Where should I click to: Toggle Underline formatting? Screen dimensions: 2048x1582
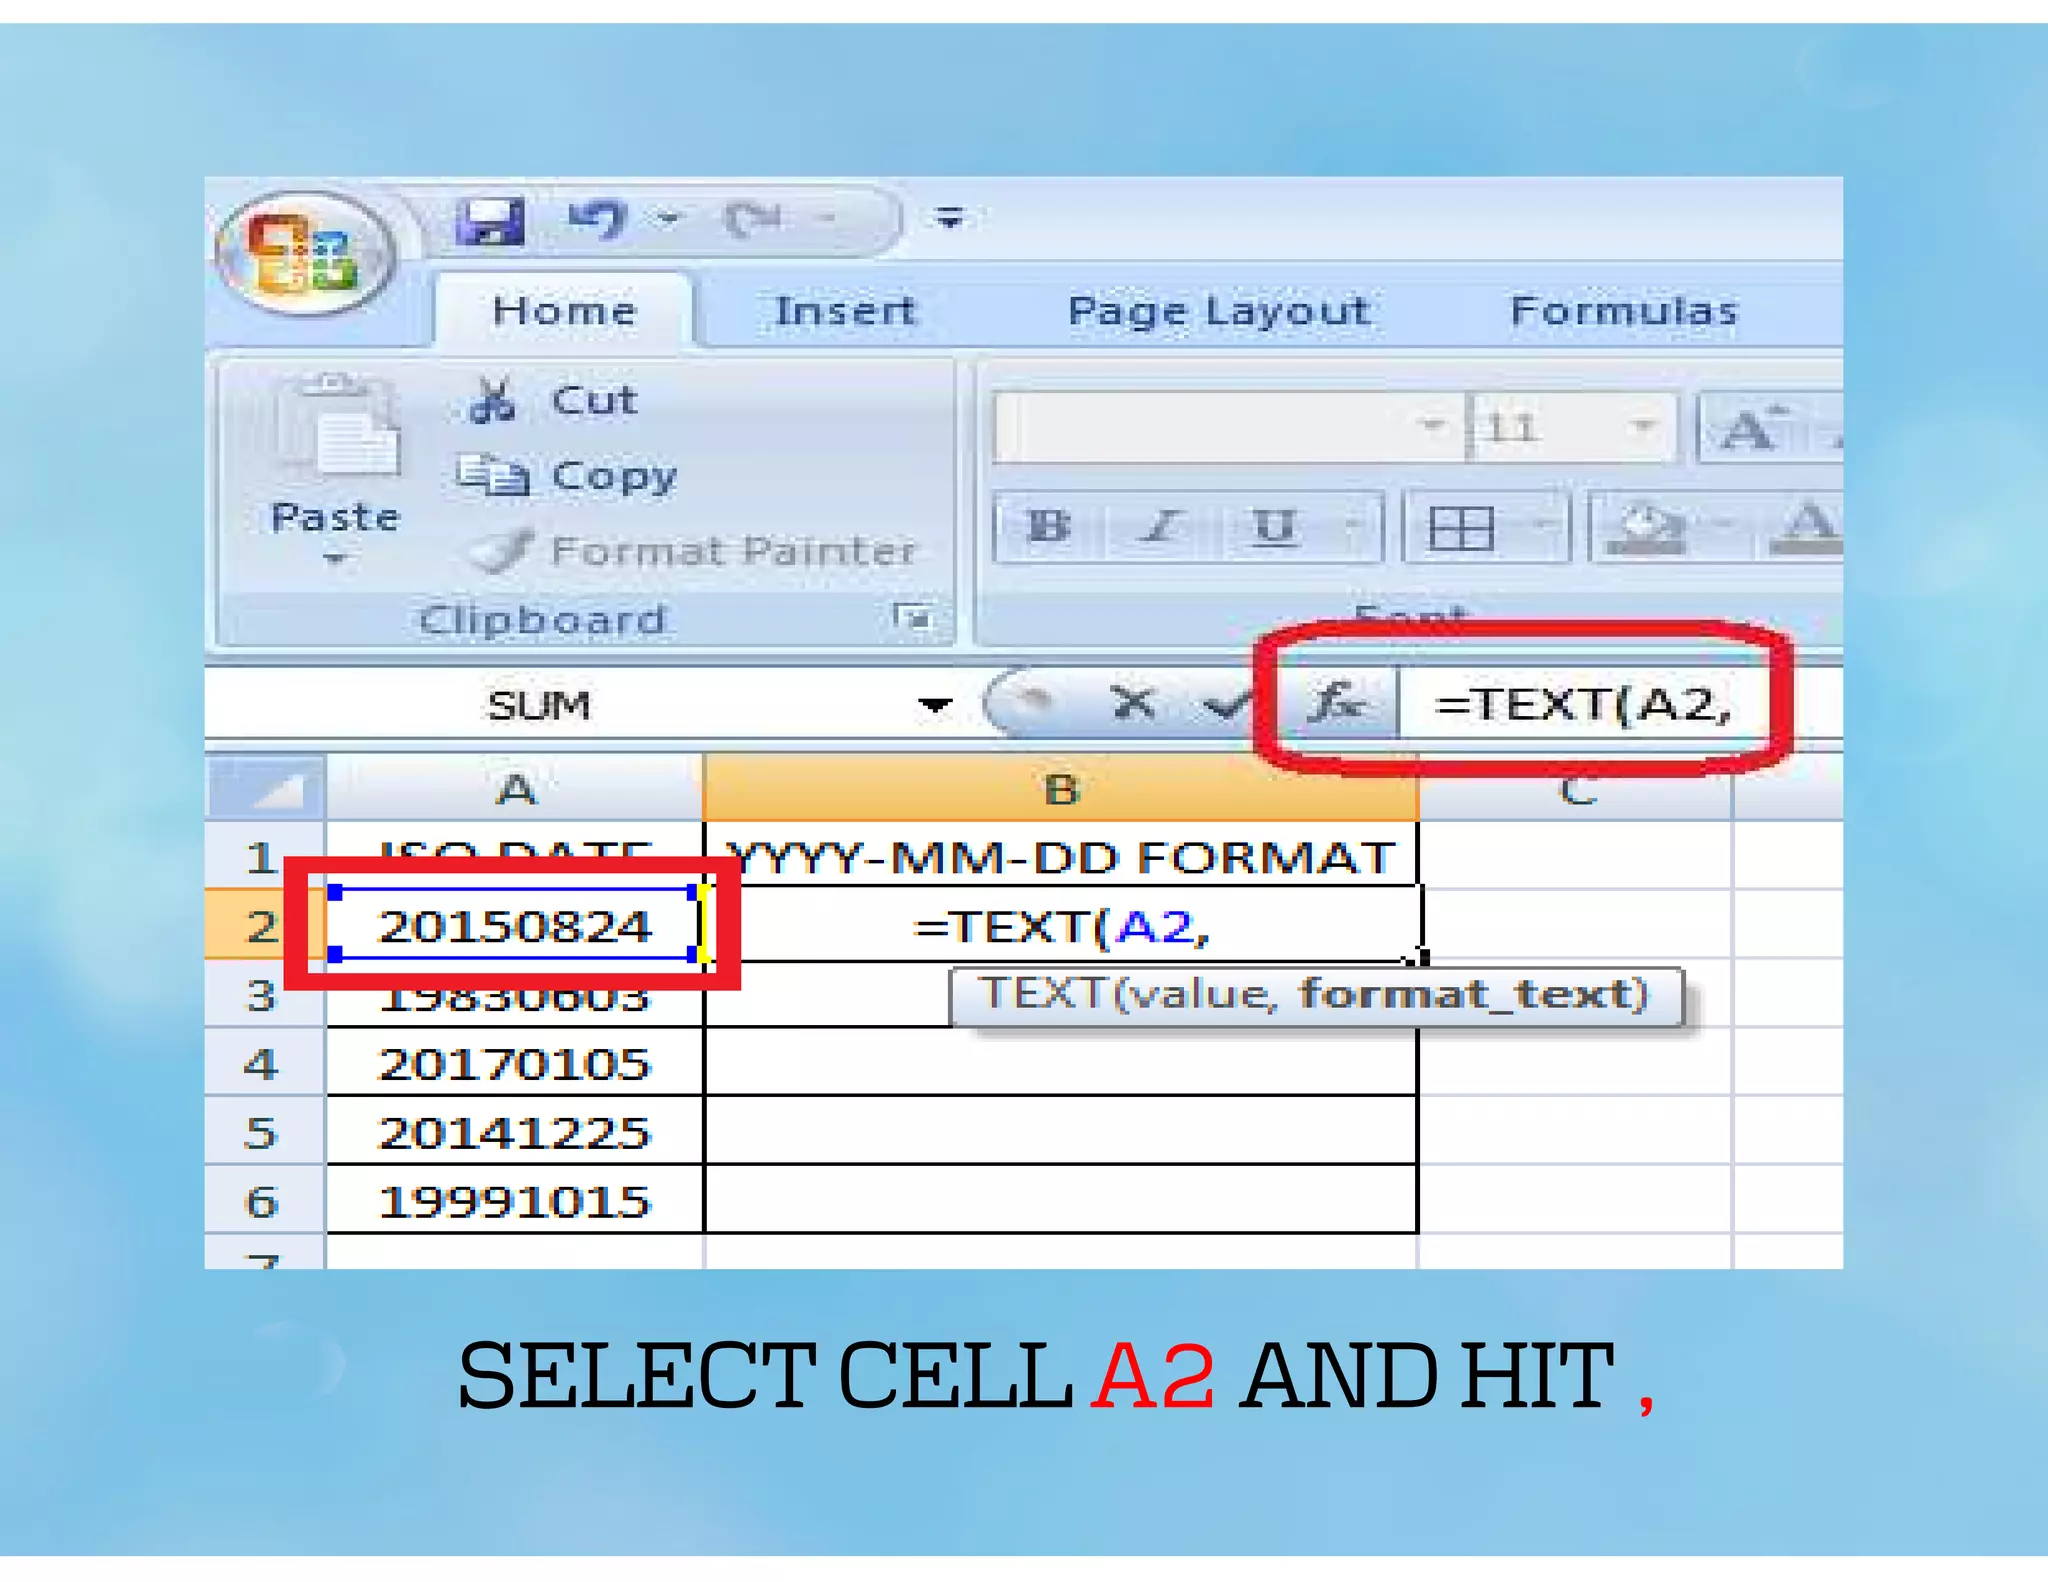(x=1274, y=526)
